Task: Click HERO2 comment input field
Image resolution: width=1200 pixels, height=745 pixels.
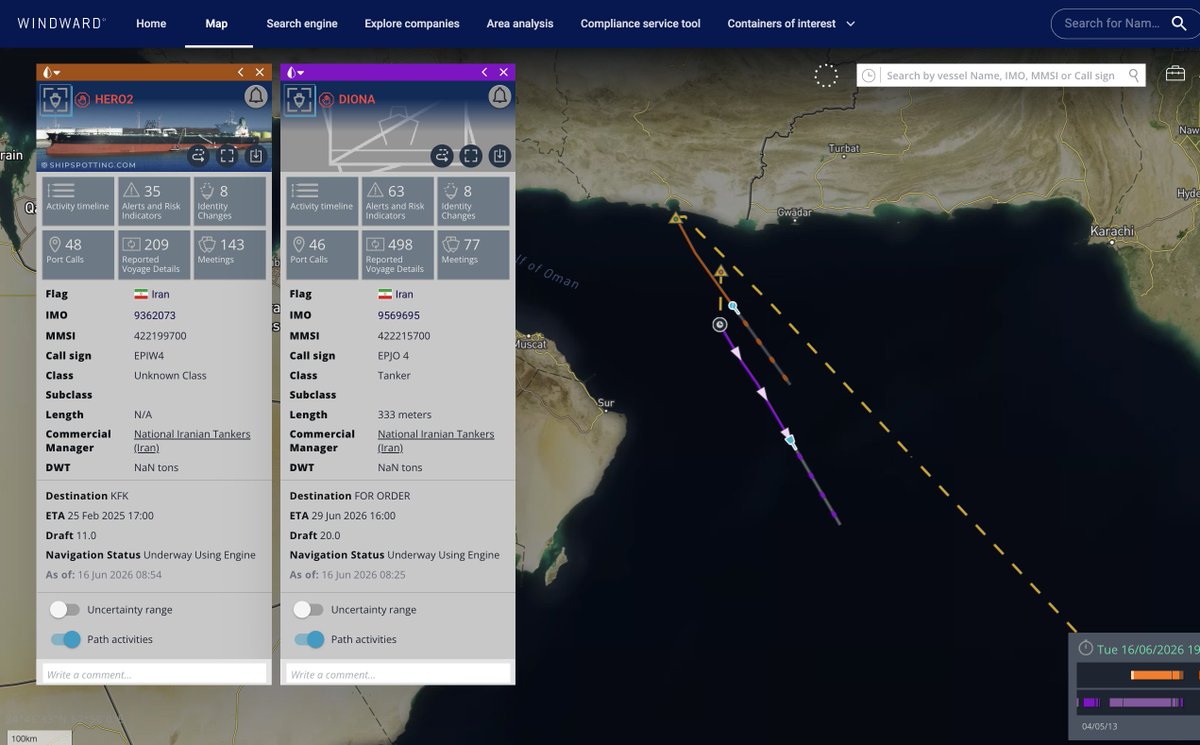Action: 154,674
